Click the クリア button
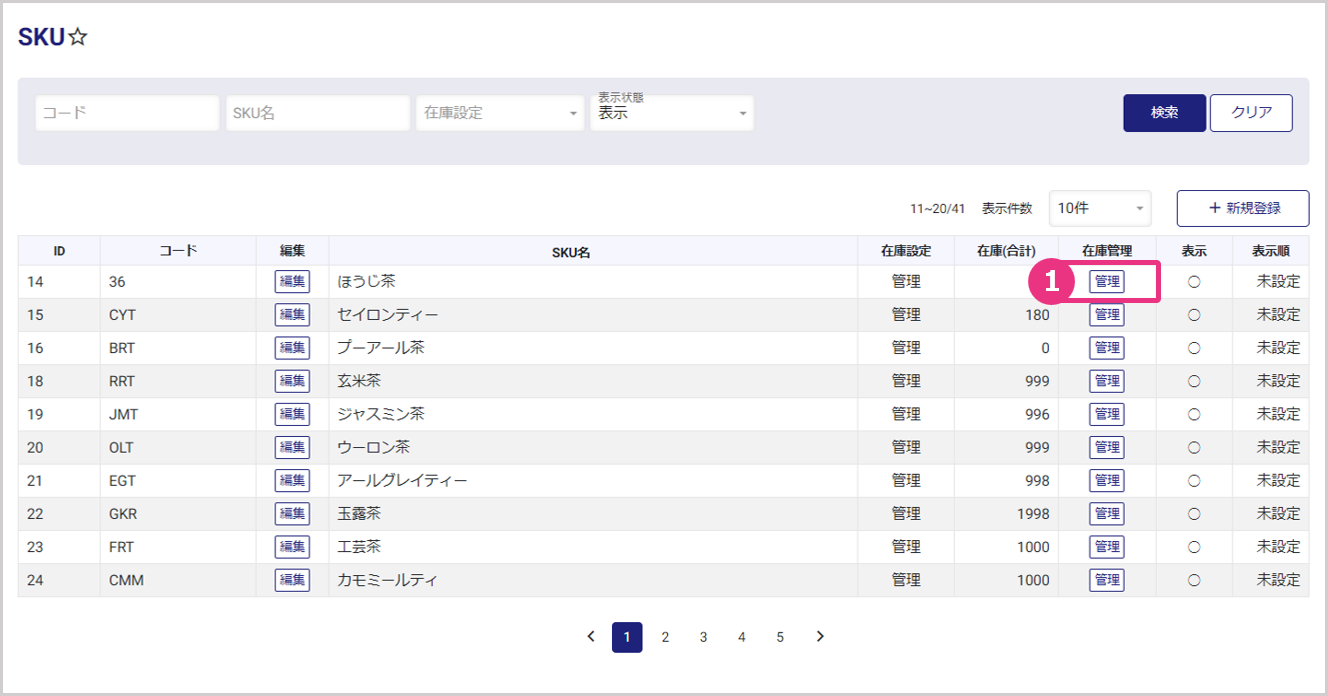Image resolution: width=1328 pixels, height=696 pixels. point(1250,113)
